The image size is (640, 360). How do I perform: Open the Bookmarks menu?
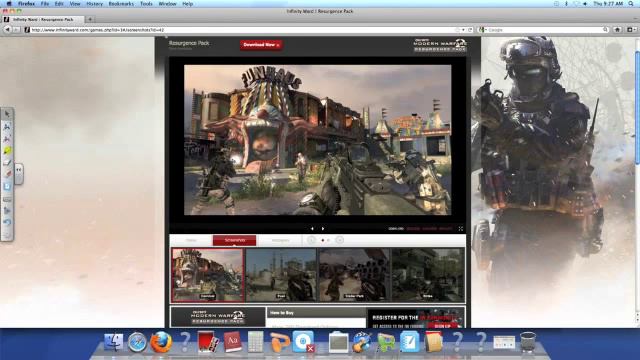click(x=121, y=4)
